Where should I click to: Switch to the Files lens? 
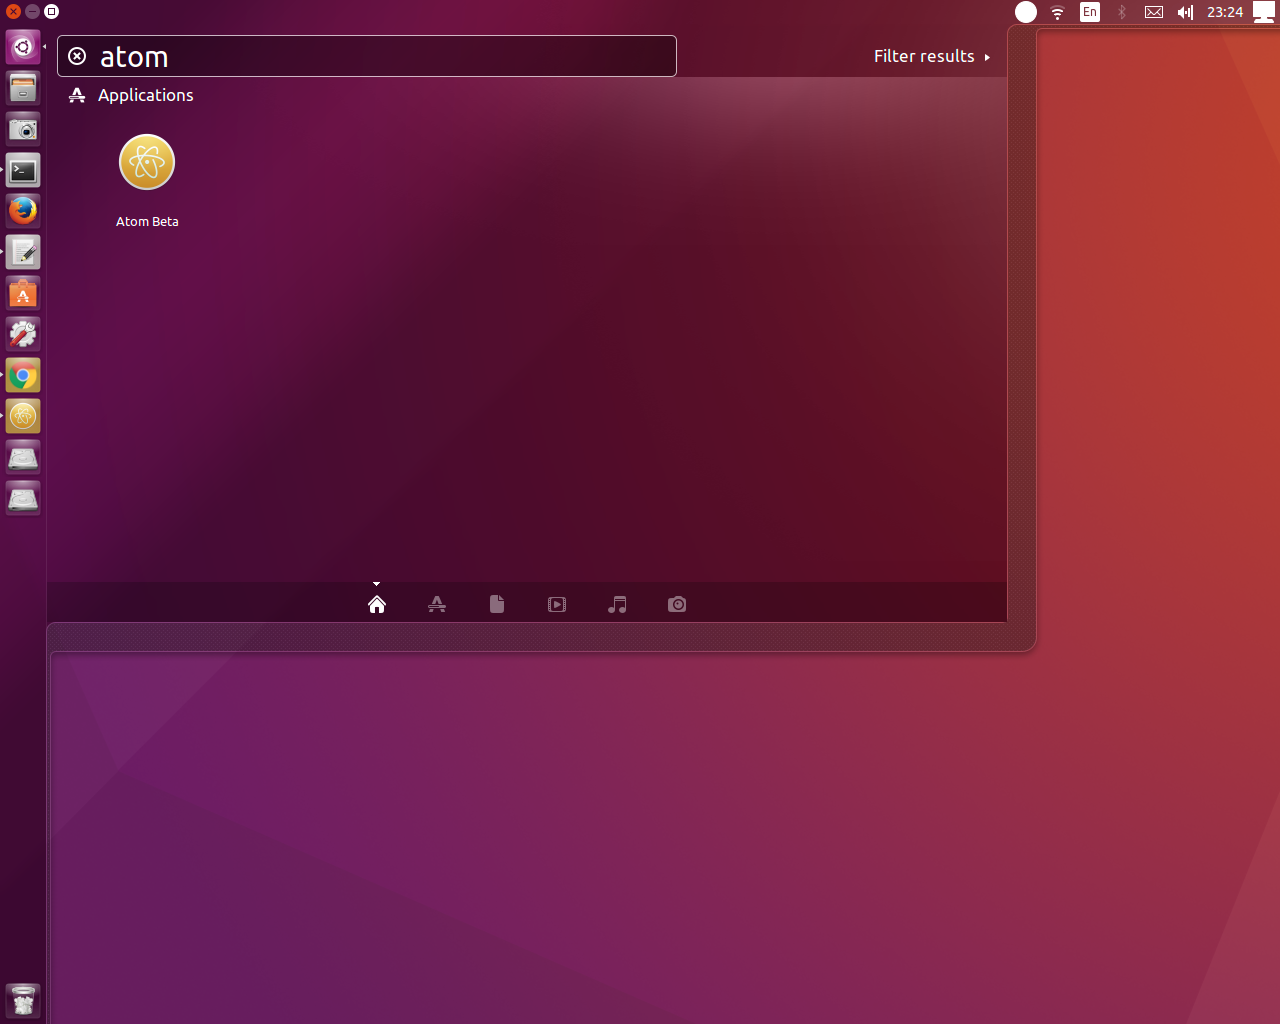[497, 604]
